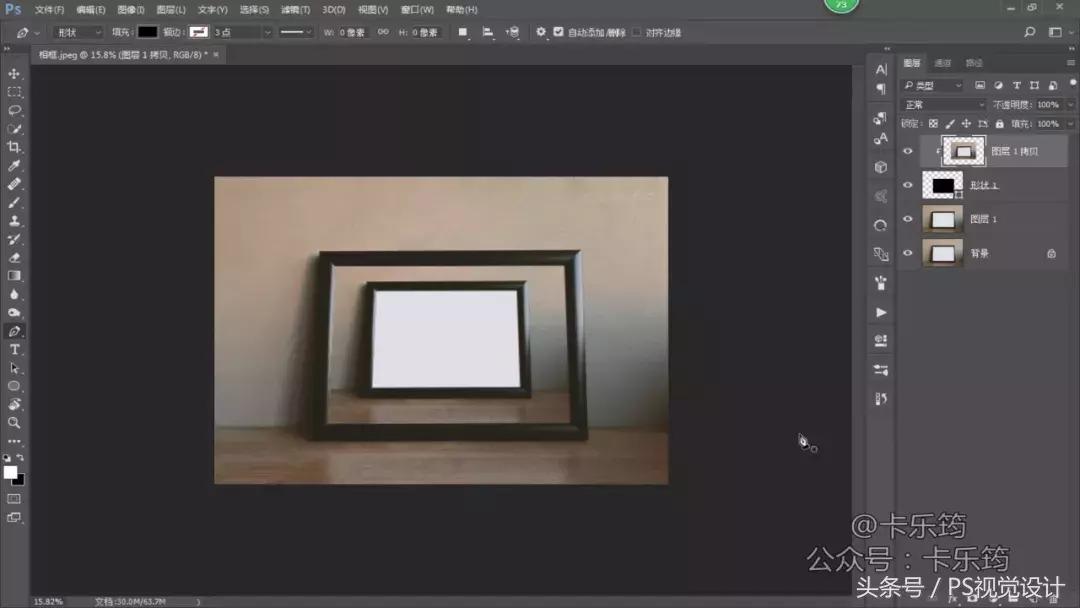1080x608 pixels.
Task: Open the 形状 tool mode dropdown
Action: (x=77, y=32)
